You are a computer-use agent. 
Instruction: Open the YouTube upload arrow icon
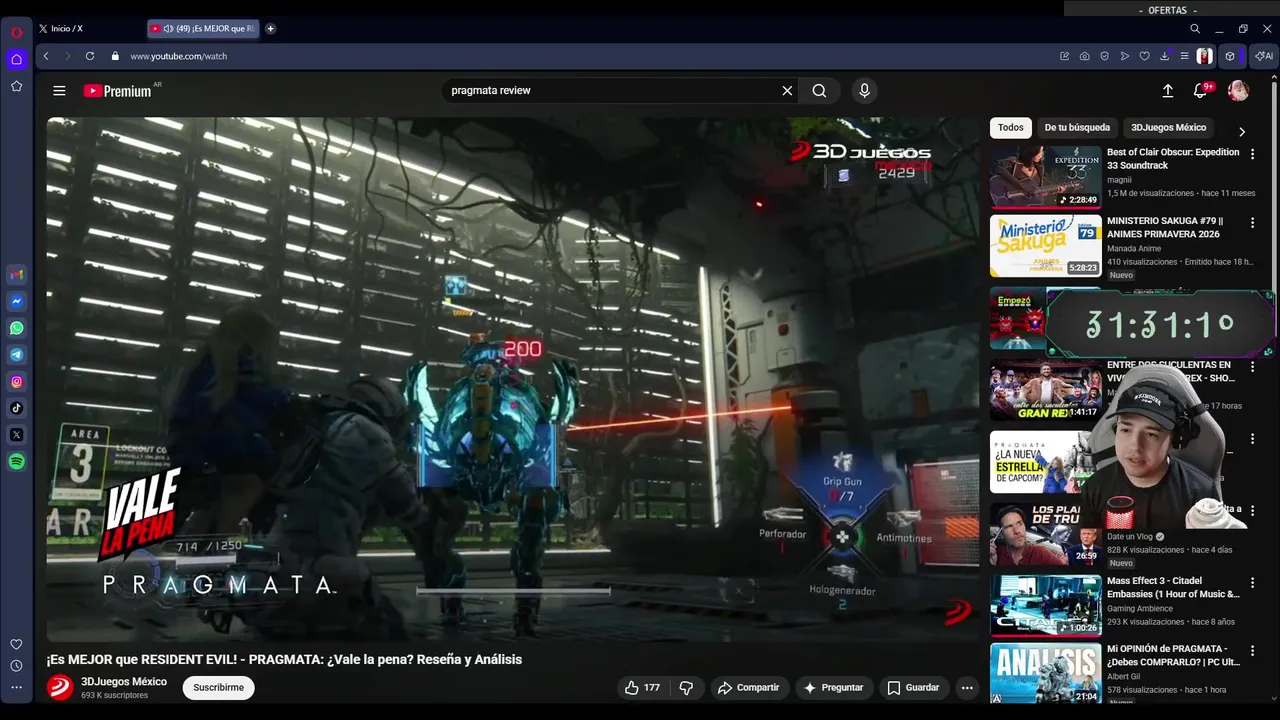click(x=1168, y=90)
